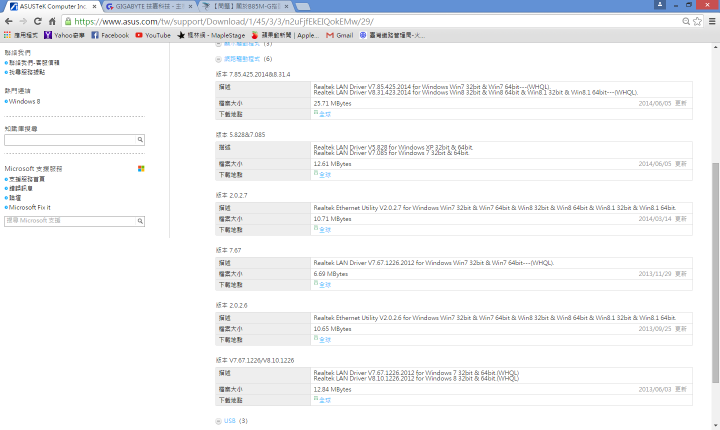Select the version 2.0.2.7 heading
The height and width of the screenshot is (430, 720).
231,195
